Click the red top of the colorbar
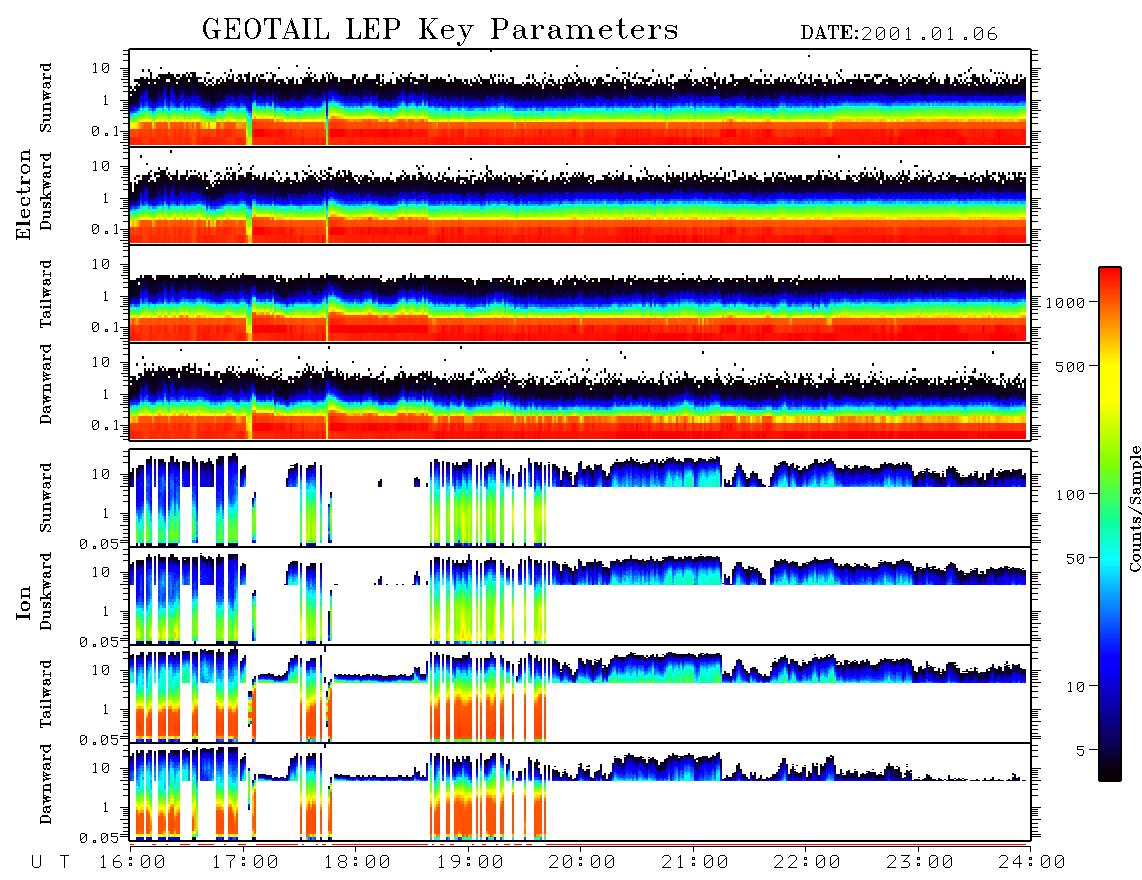The height and width of the screenshot is (880, 1142). [x=1110, y=277]
